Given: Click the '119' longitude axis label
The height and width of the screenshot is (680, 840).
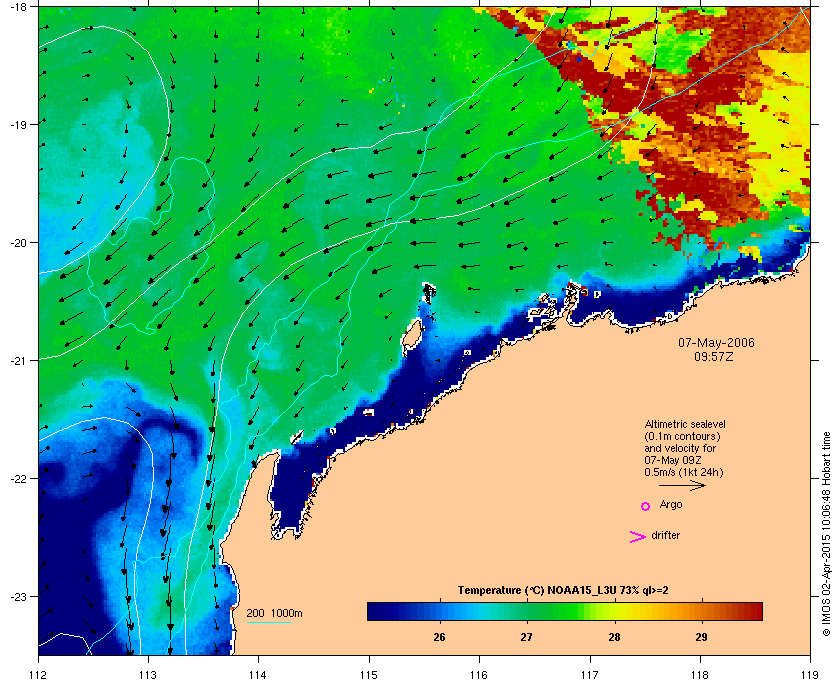Looking at the screenshot, I should pyautogui.click(x=810, y=675).
